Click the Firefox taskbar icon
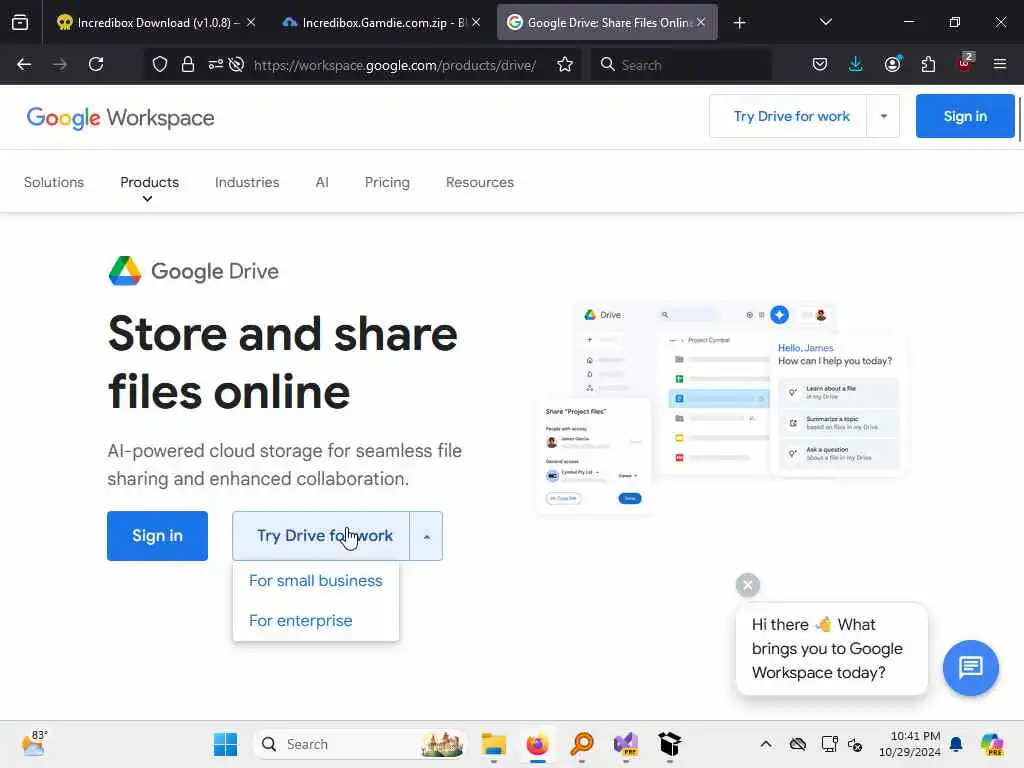This screenshot has width=1024, height=768. (x=537, y=744)
